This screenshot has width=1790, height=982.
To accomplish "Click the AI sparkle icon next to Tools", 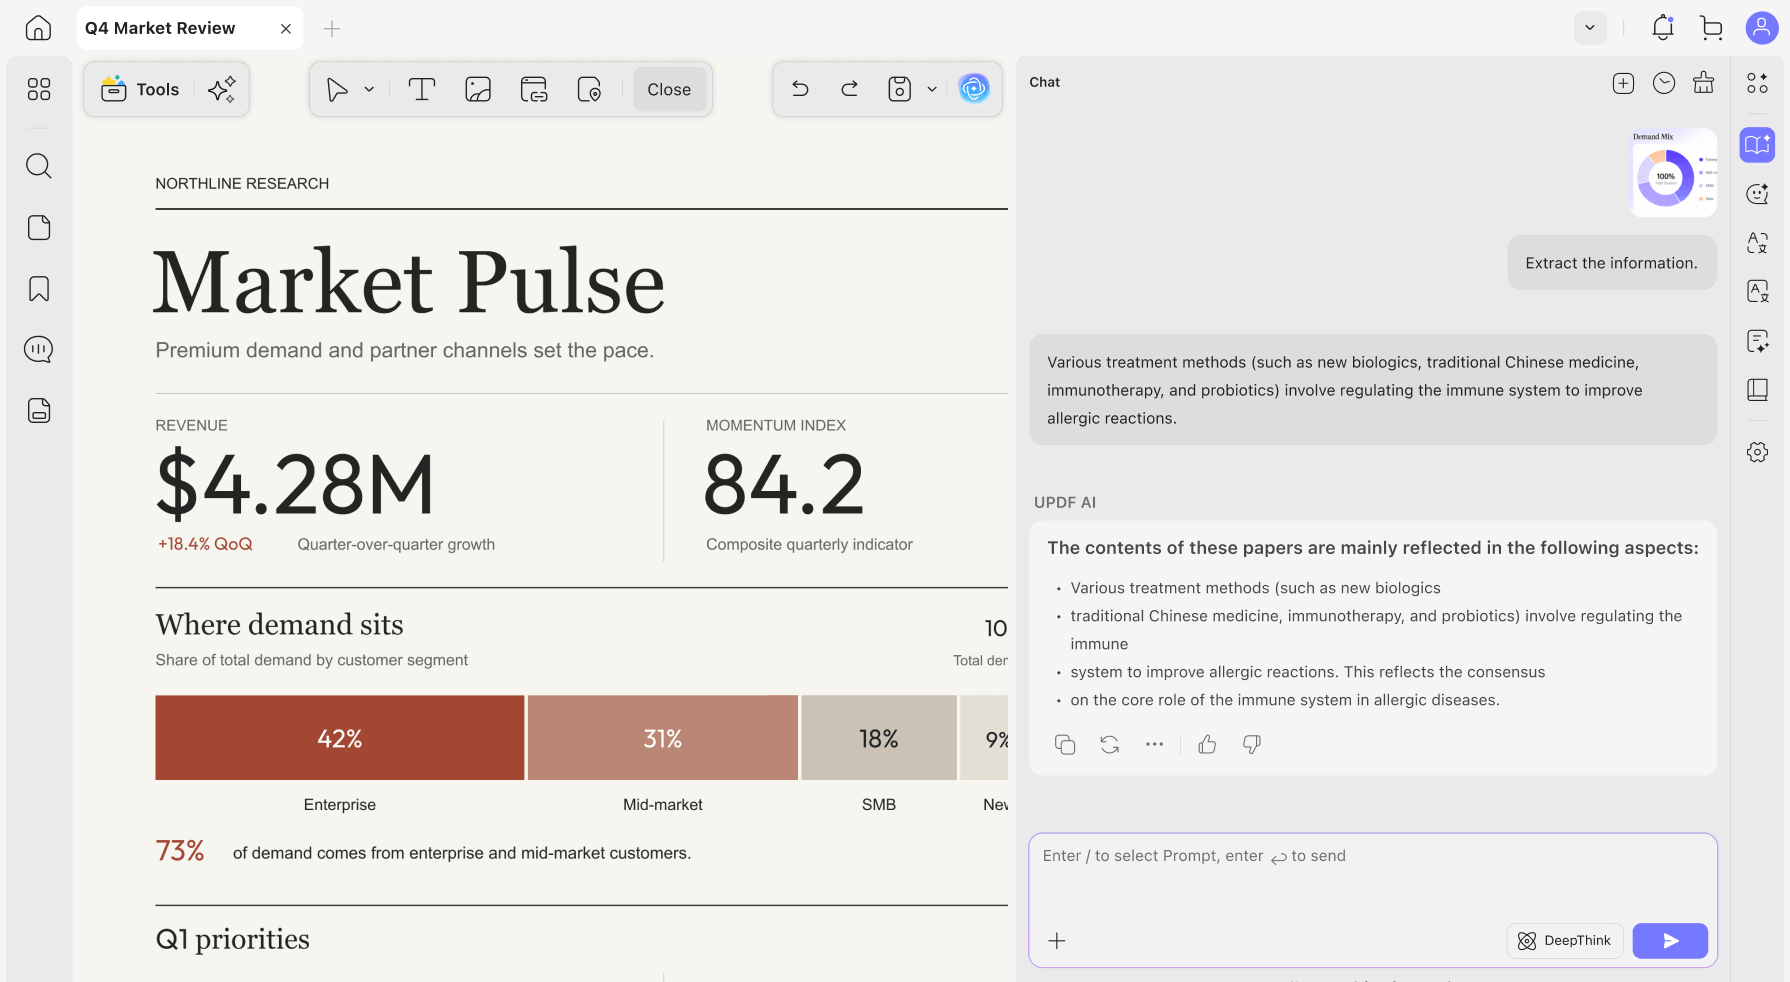I will pos(222,89).
